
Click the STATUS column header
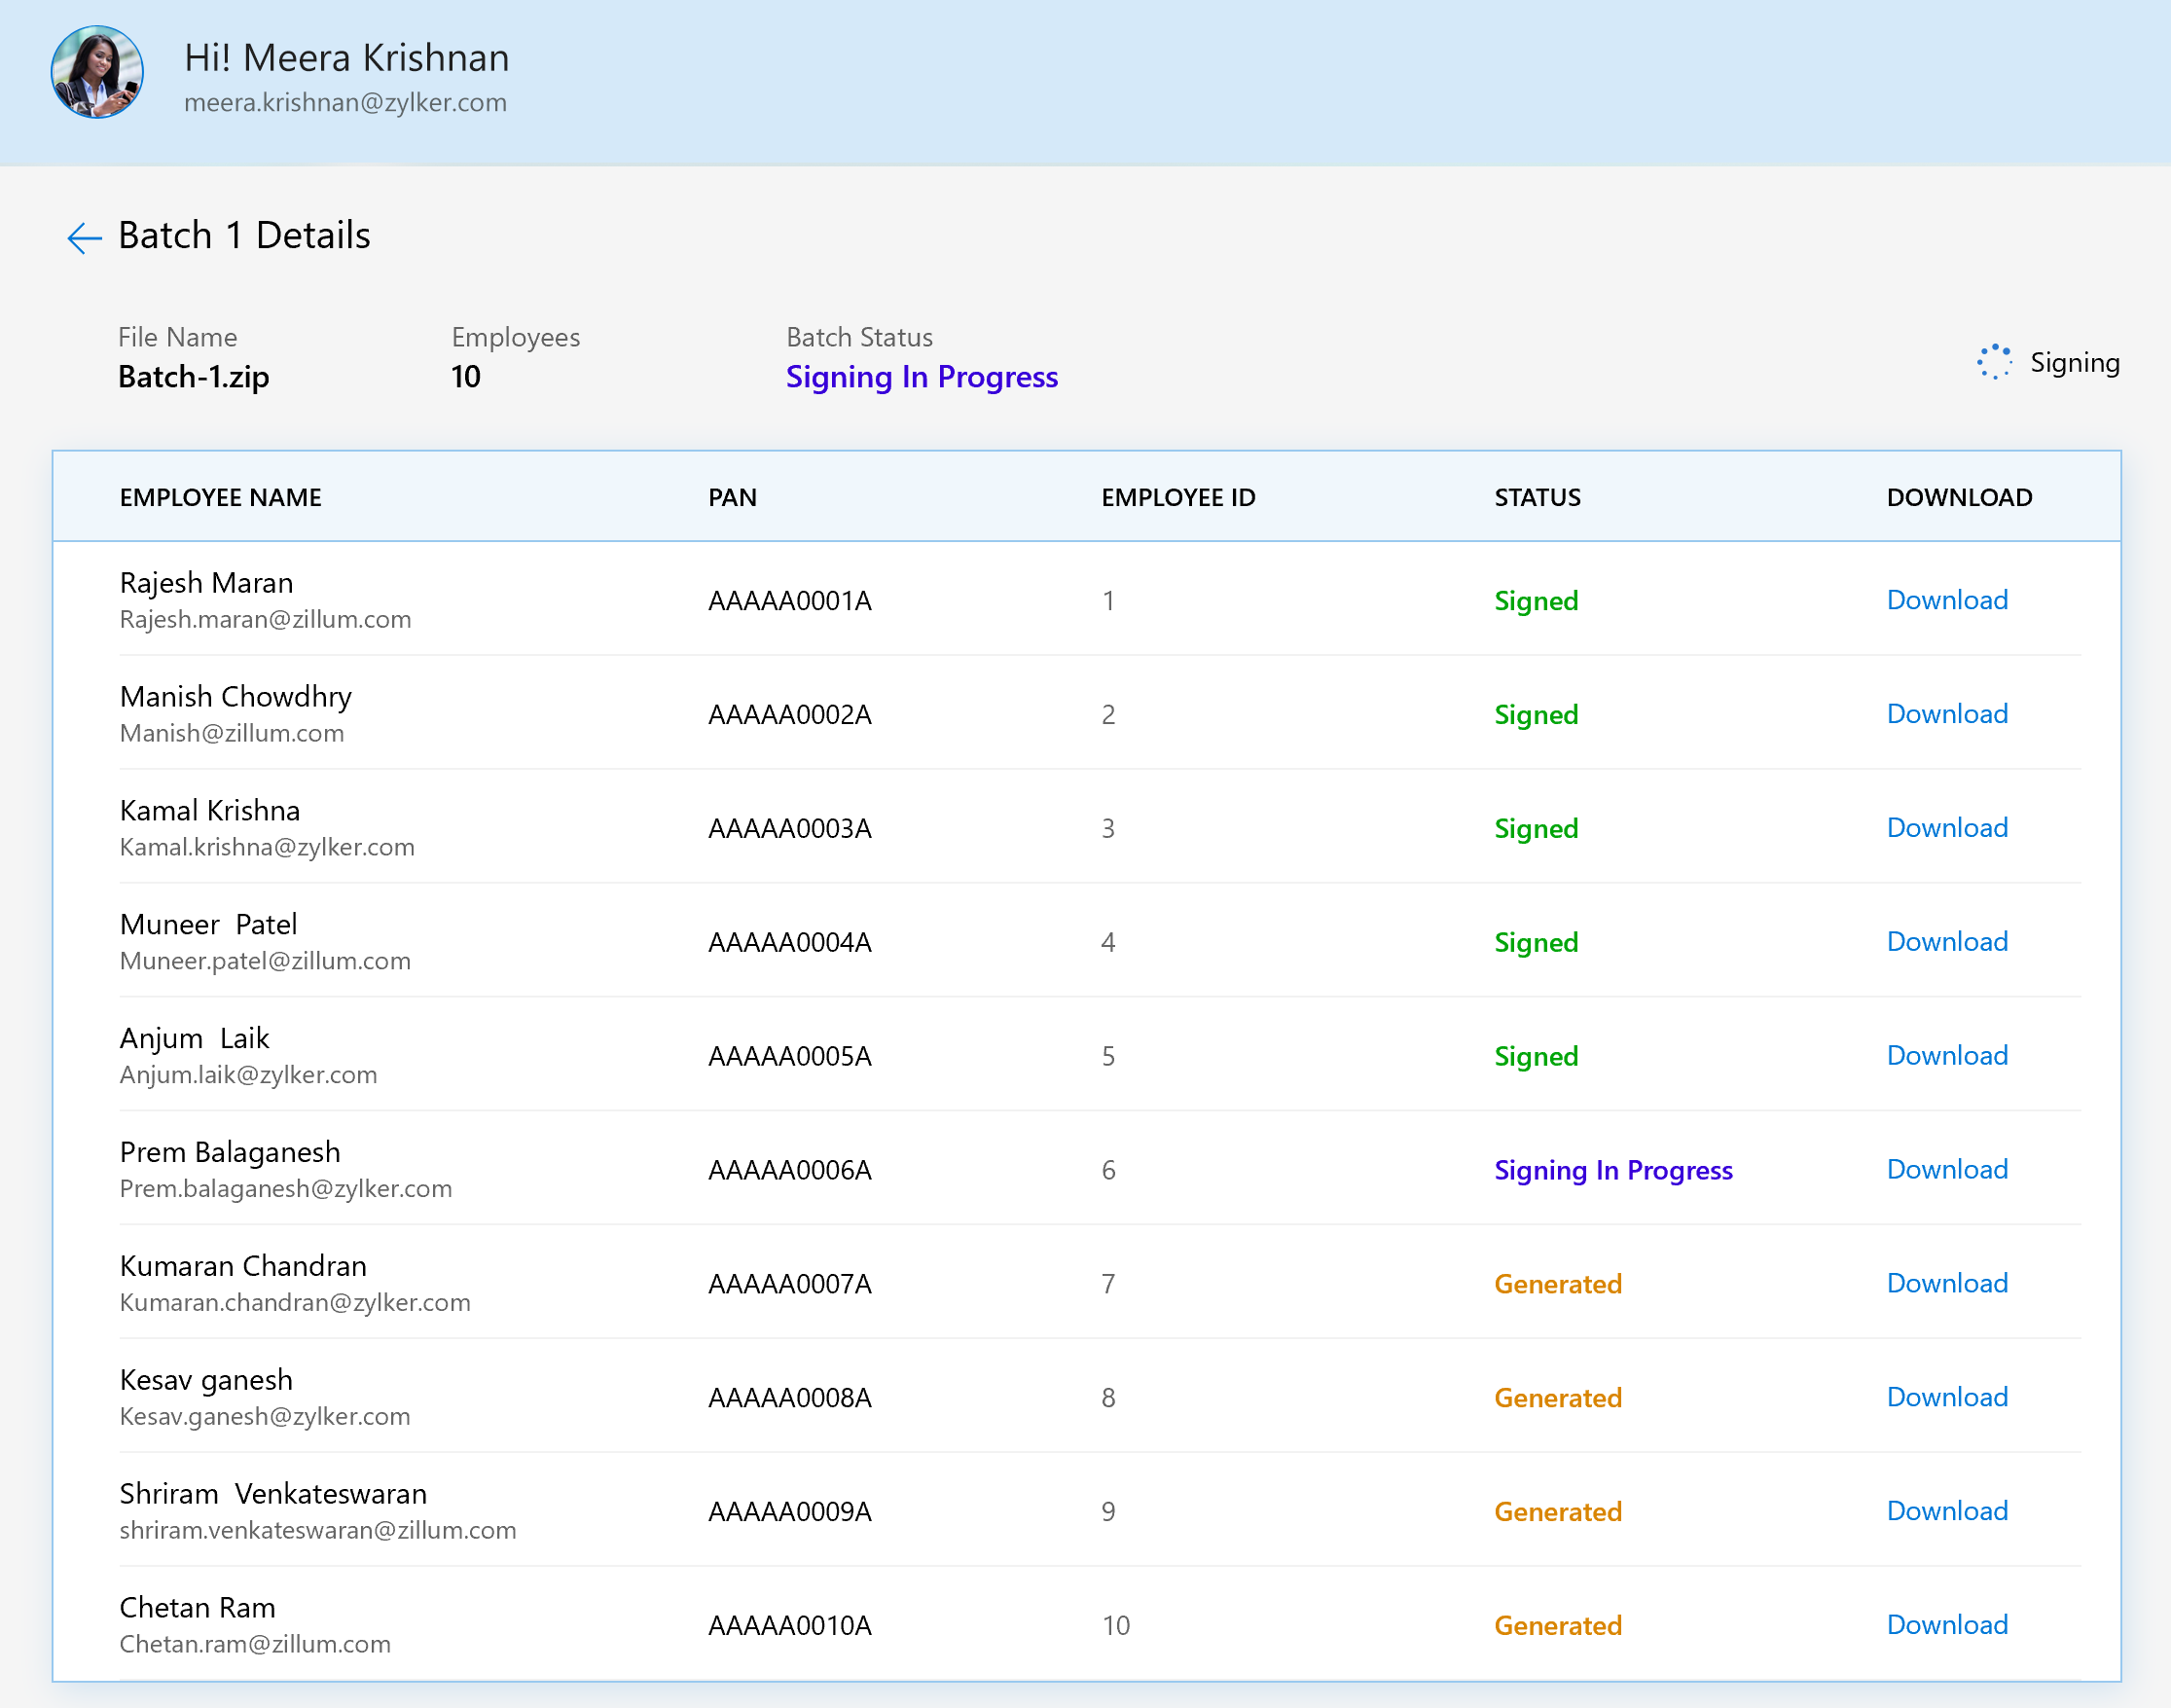click(1537, 498)
